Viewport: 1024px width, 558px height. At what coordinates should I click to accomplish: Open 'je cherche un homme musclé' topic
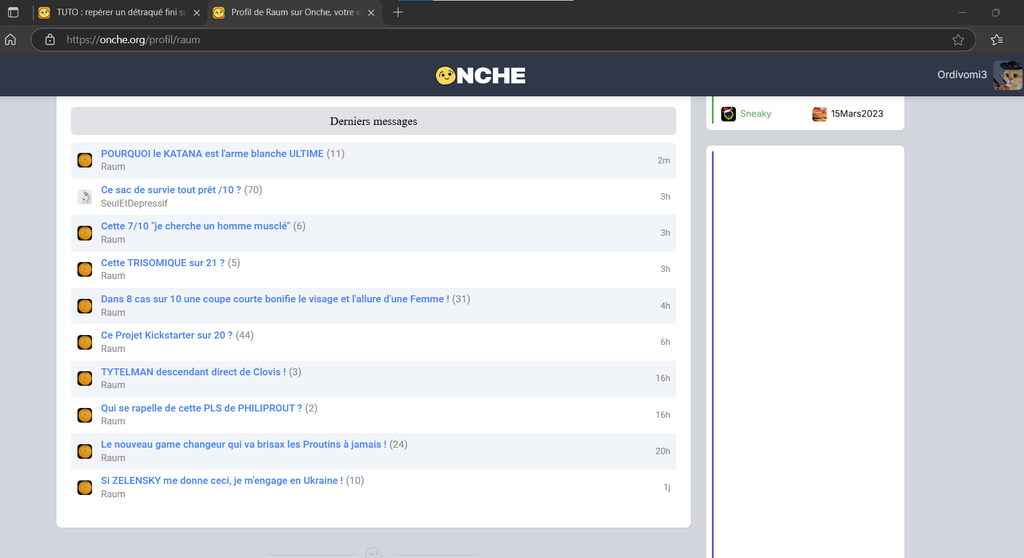[195, 226]
